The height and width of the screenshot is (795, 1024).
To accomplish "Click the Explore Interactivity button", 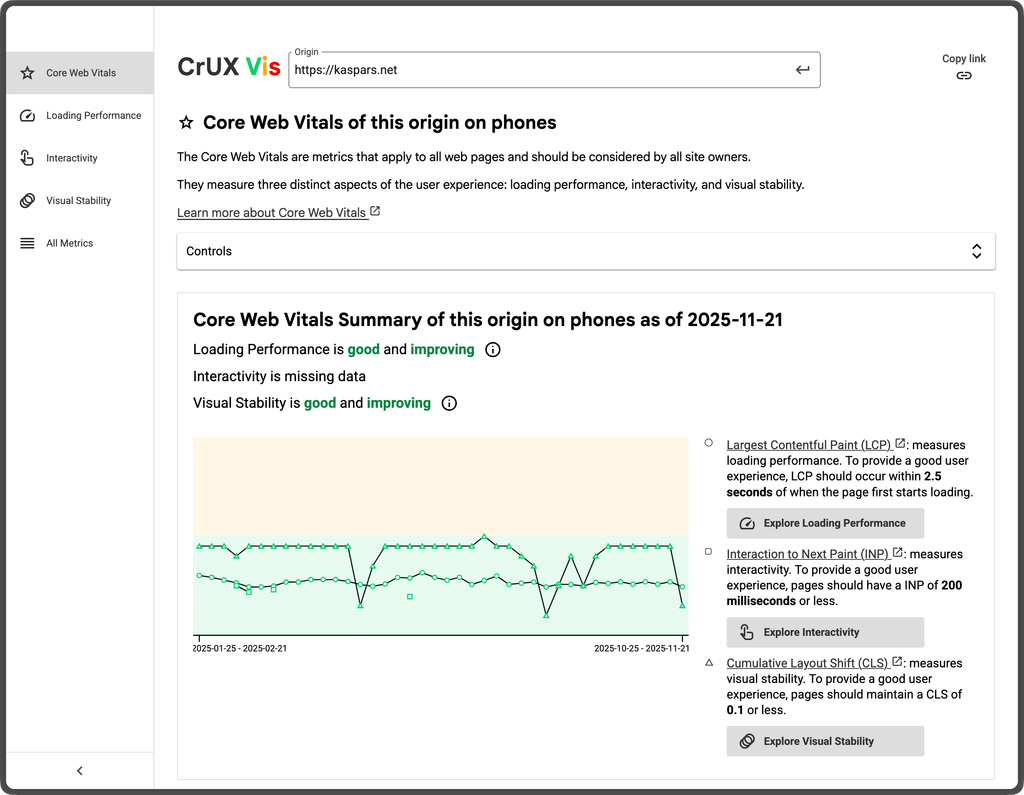I will tap(825, 632).
